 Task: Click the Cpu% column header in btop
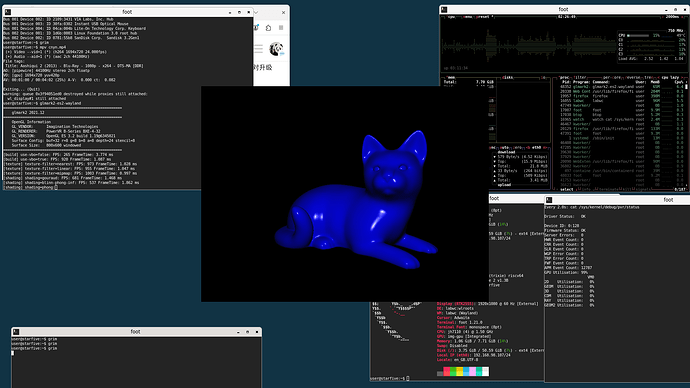[679, 82]
